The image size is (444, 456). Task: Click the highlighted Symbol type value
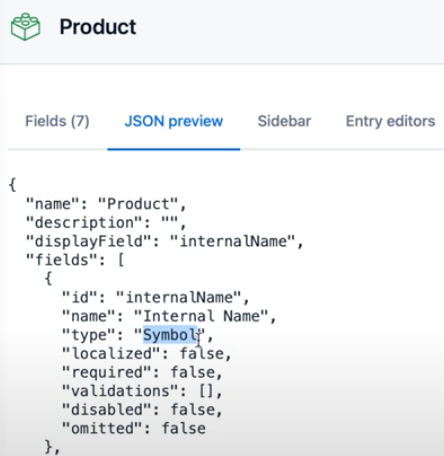pyautogui.click(x=170, y=335)
